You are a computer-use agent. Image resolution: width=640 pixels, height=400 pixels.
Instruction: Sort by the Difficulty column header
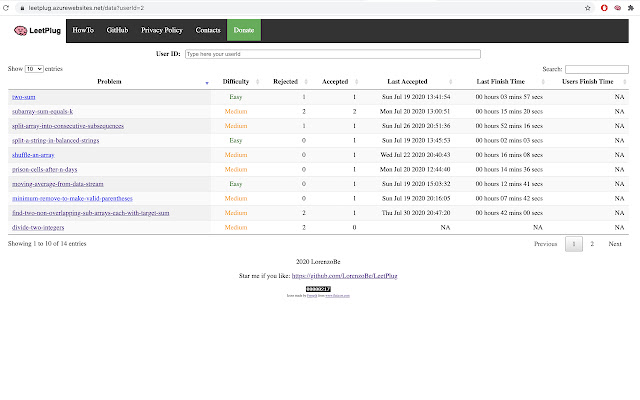point(236,81)
